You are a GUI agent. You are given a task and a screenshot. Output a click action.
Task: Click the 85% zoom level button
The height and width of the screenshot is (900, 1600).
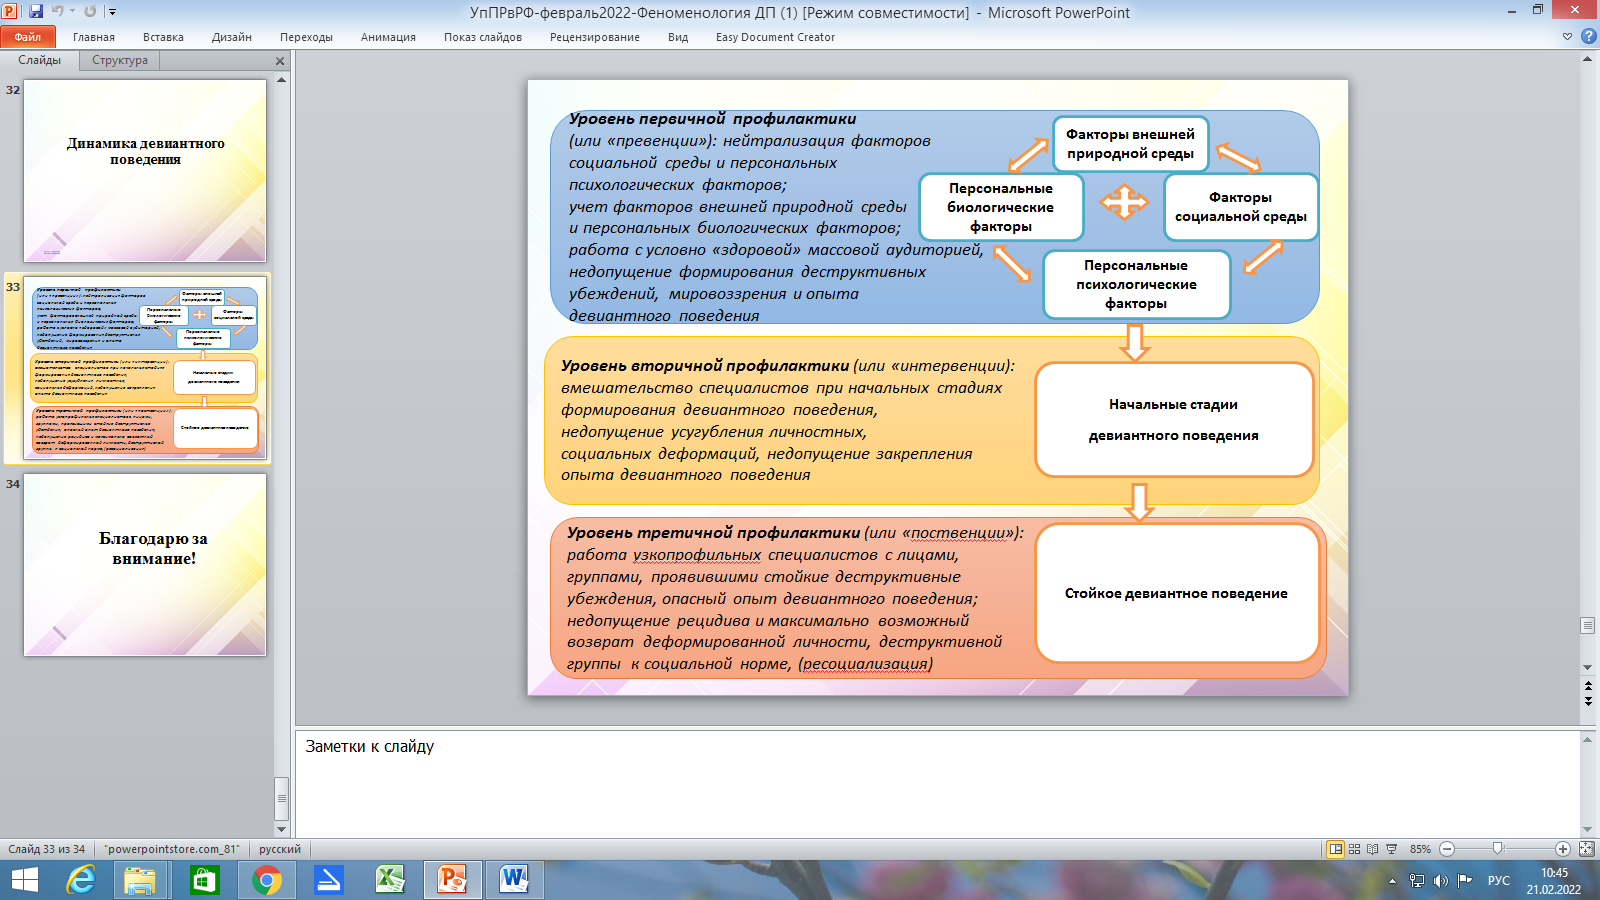pyautogui.click(x=1420, y=849)
